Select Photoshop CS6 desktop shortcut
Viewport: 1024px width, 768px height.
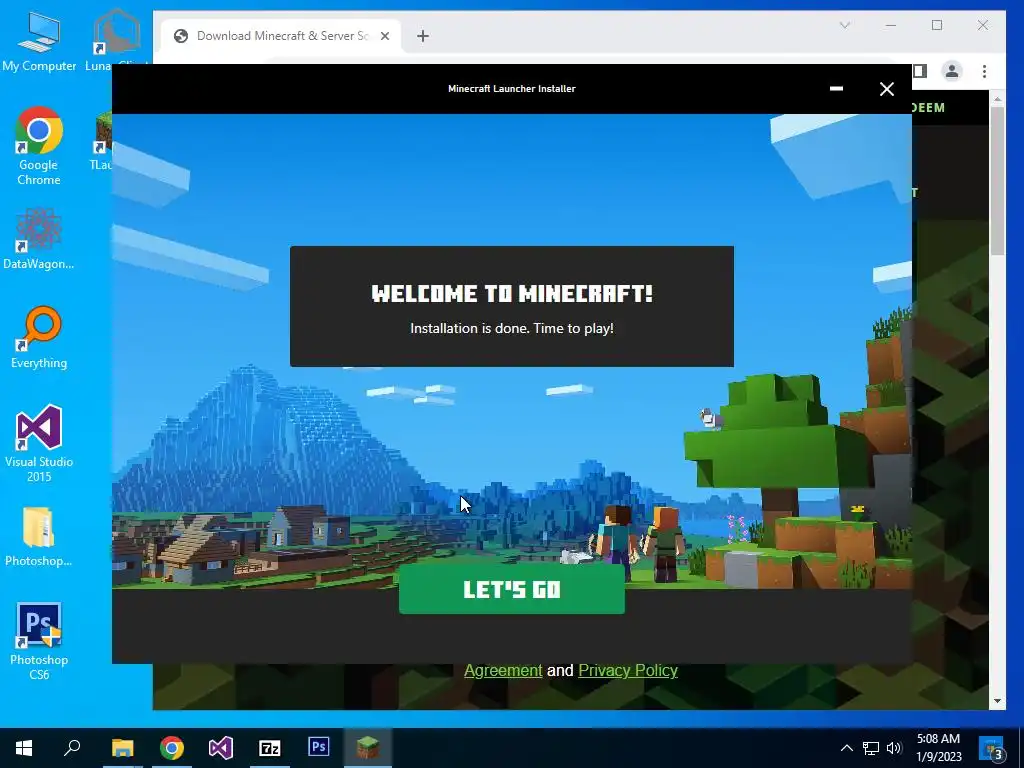tap(39, 641)
